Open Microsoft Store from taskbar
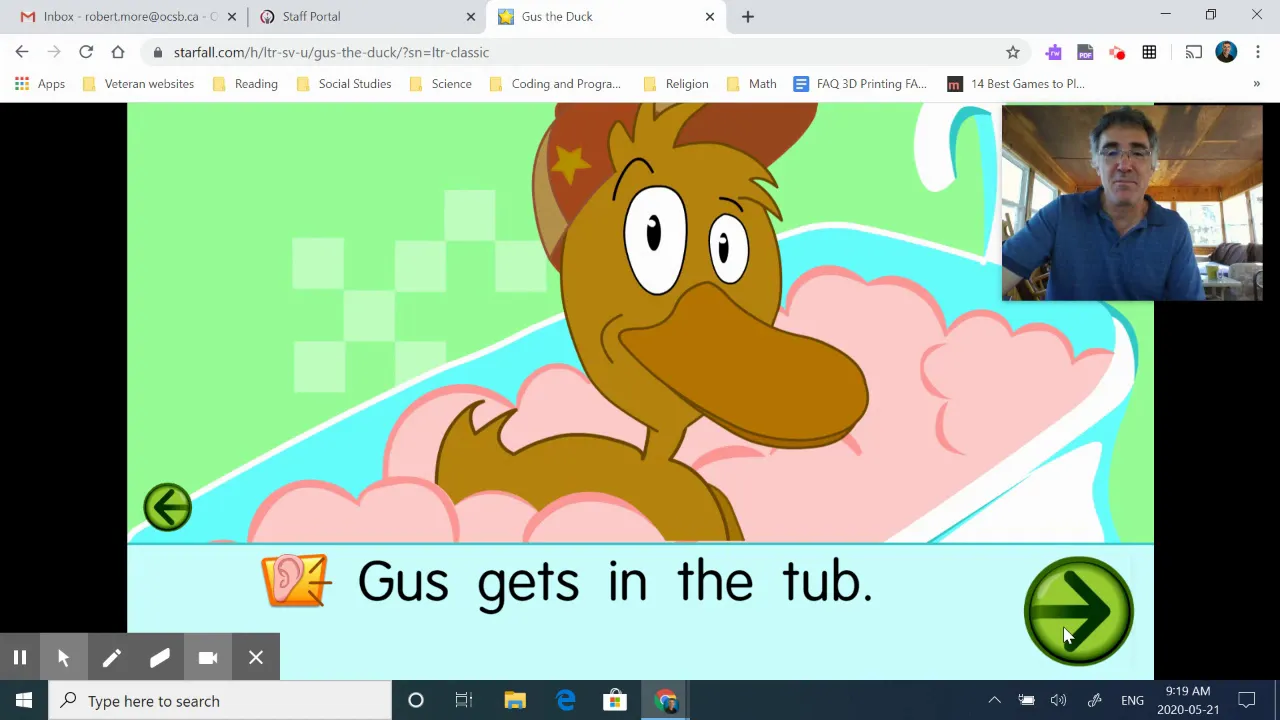This screenshot has height=720, width=1280. (x=615, y=701)
